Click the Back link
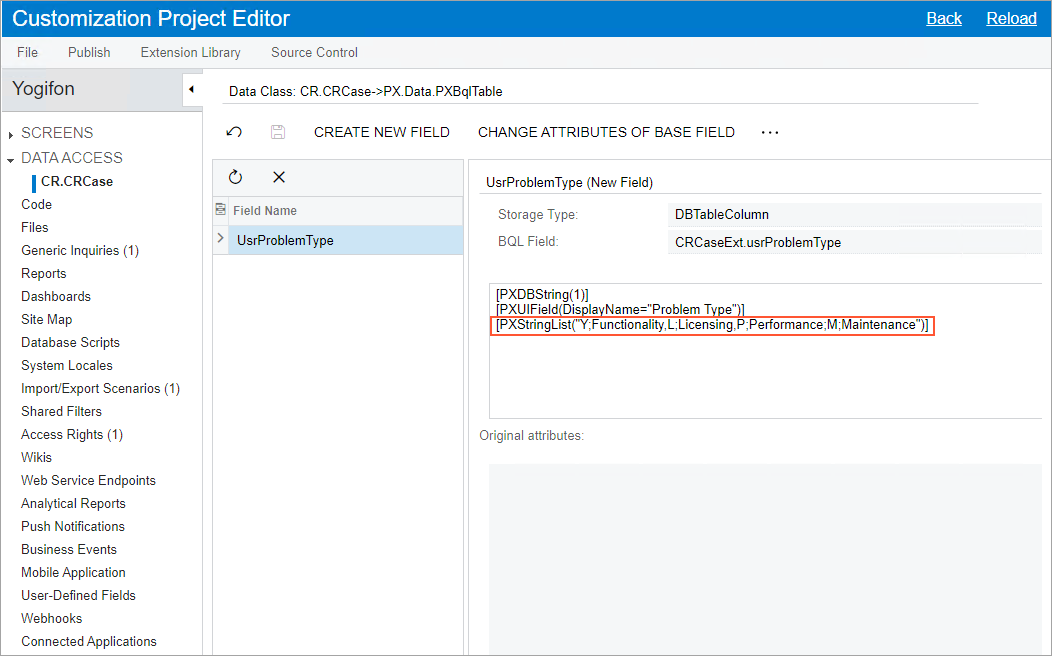 (x=943, y=18)
